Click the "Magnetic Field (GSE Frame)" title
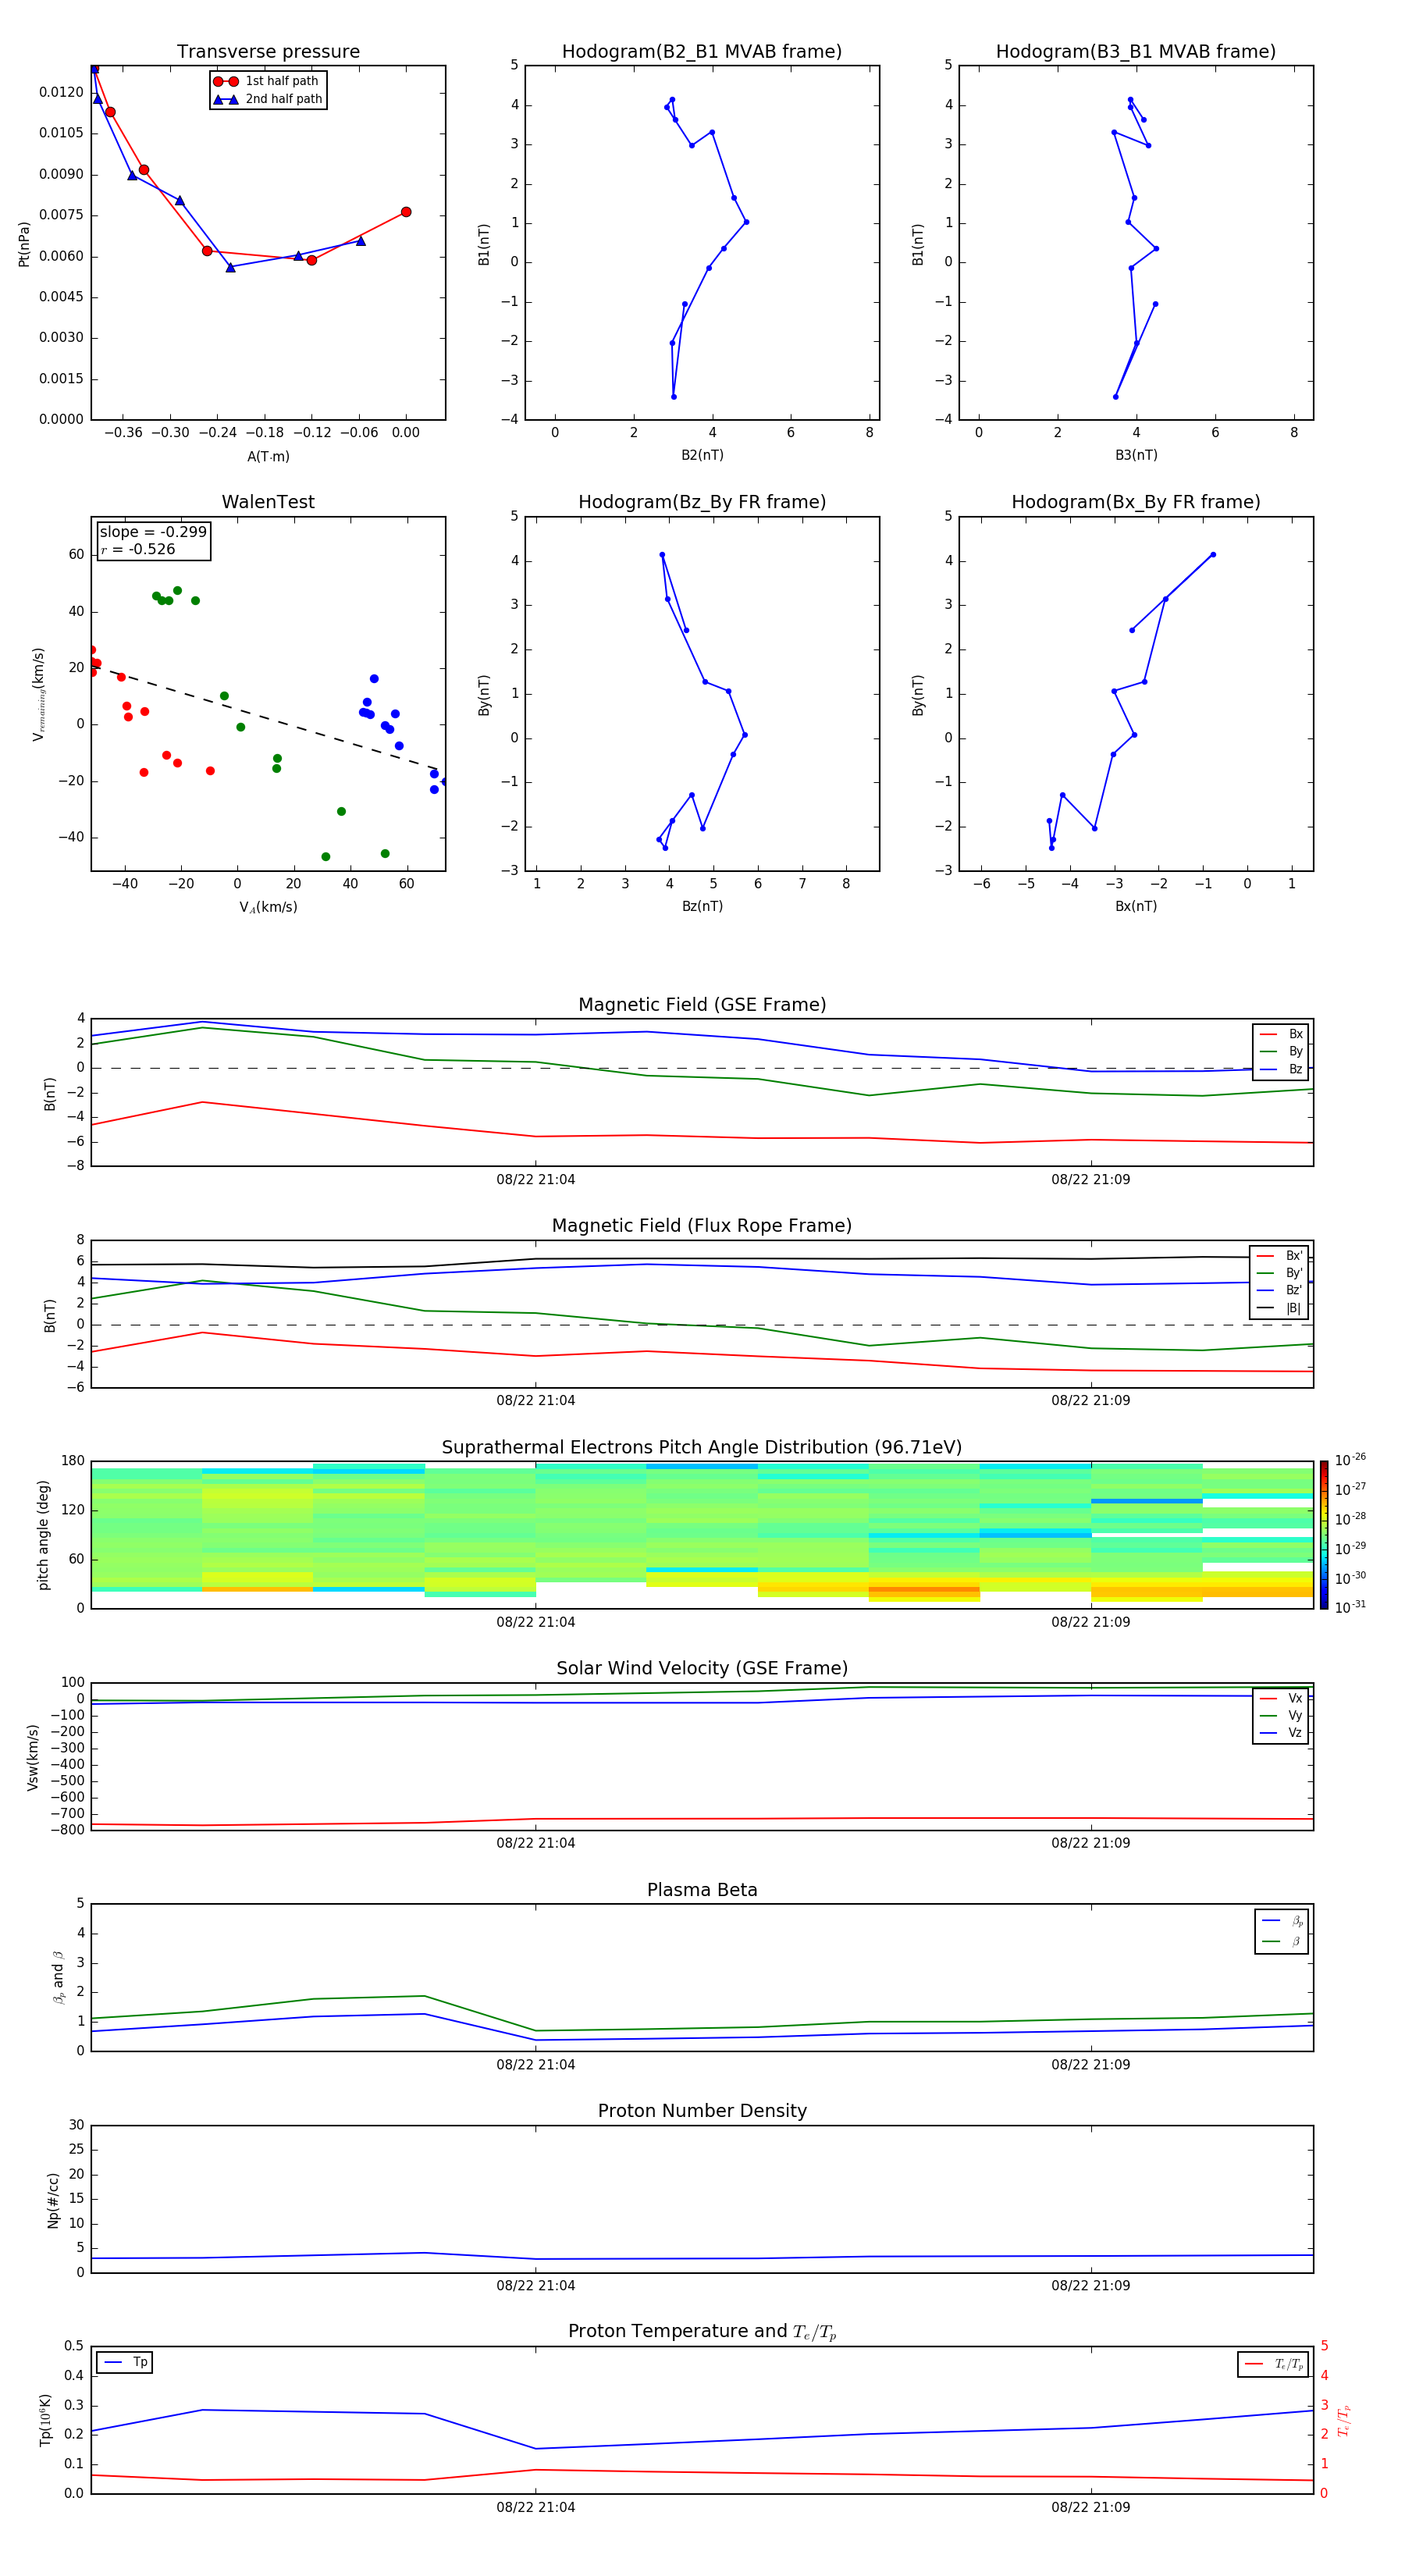This screenshot has height=2576, width=1405. click(x=702, y=1005)
